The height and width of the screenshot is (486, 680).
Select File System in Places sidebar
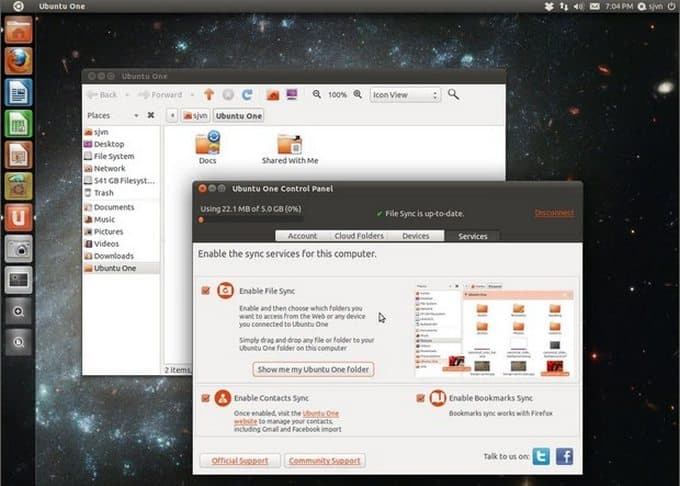click(114, 156)
